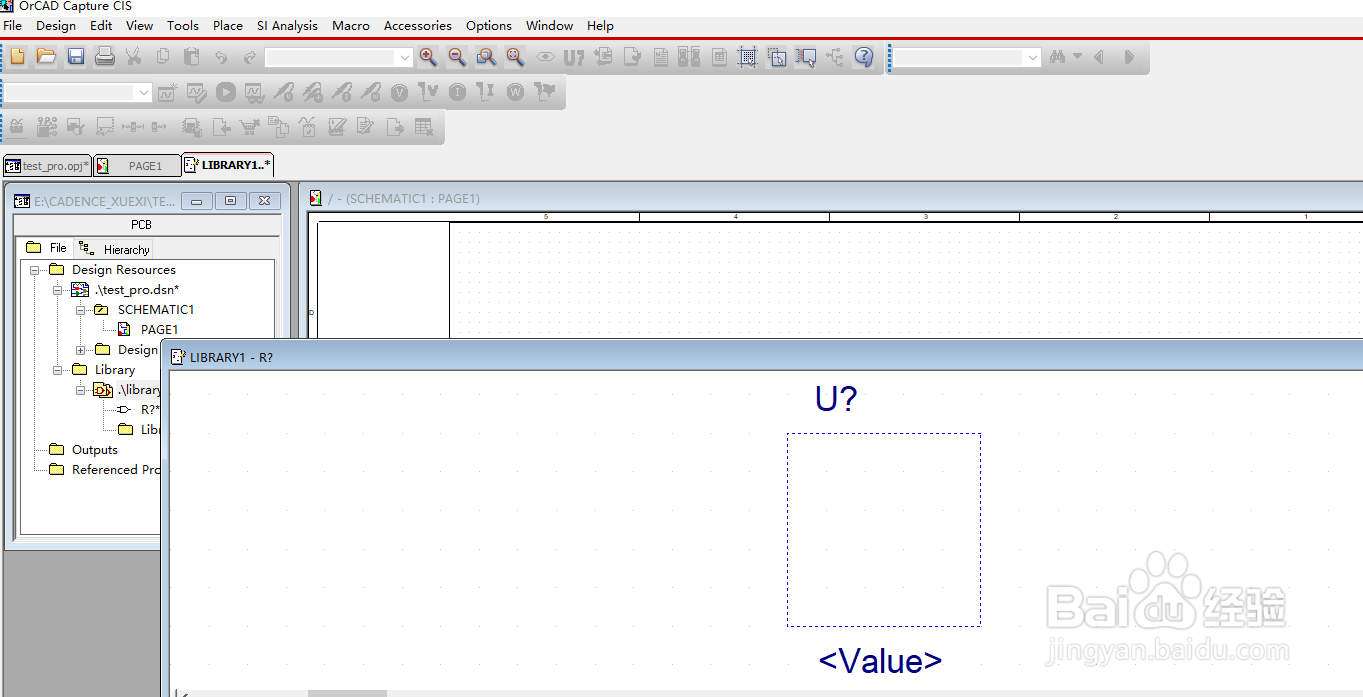Click the PCB header button in project panel

141,225
